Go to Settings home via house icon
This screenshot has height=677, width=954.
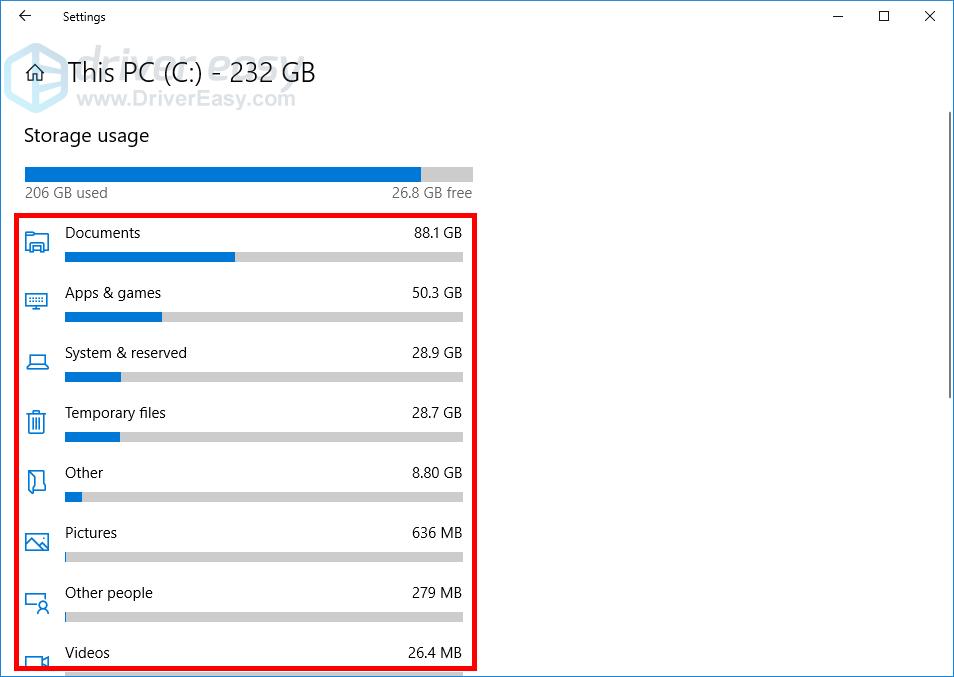pyautogui.click(x=36, y=73)
